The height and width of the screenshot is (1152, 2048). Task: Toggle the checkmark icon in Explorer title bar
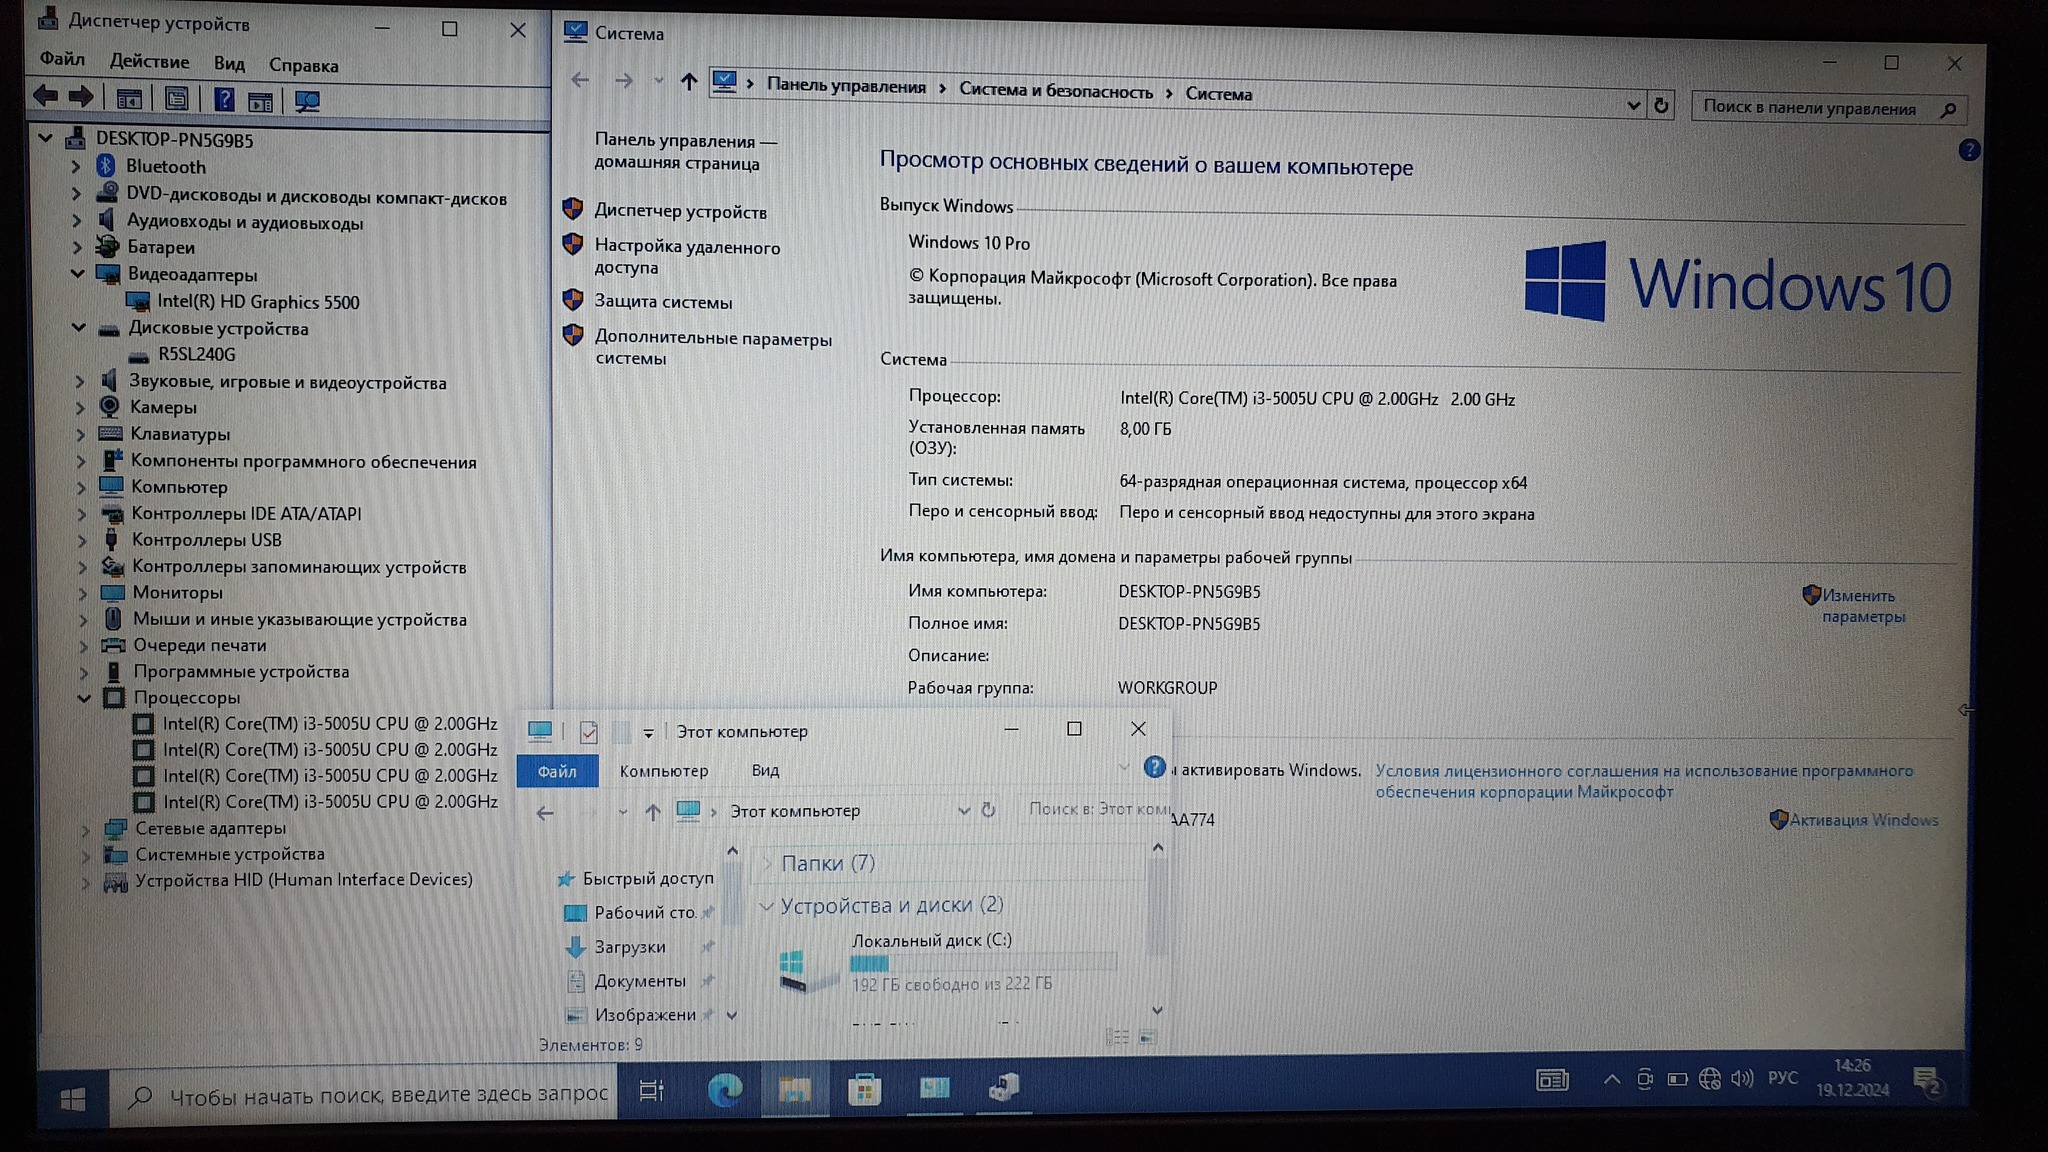click(589, 732)
